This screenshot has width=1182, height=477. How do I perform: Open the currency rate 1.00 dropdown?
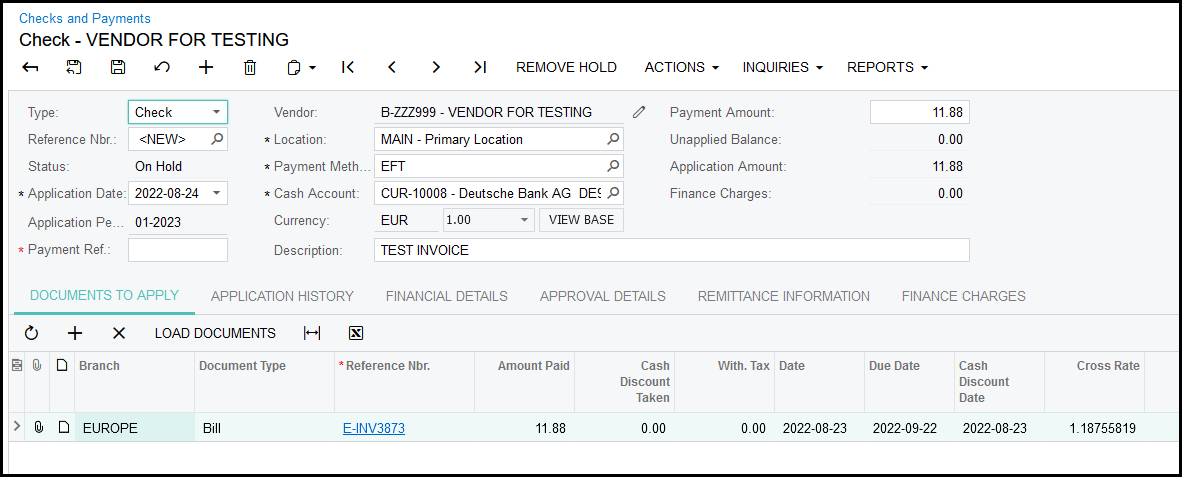tap(524, 220)
